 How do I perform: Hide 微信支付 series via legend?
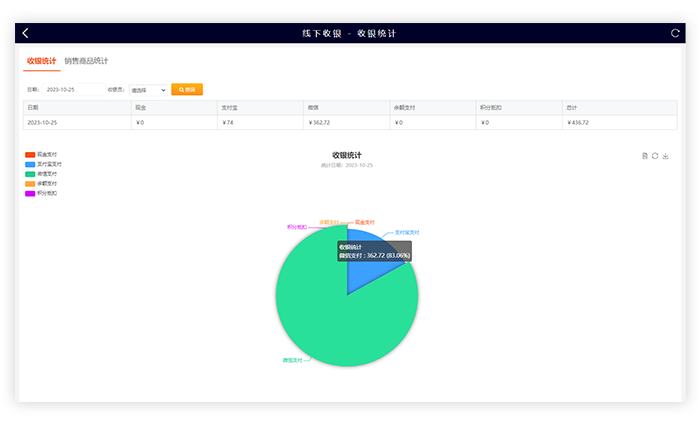click(43, 174)
